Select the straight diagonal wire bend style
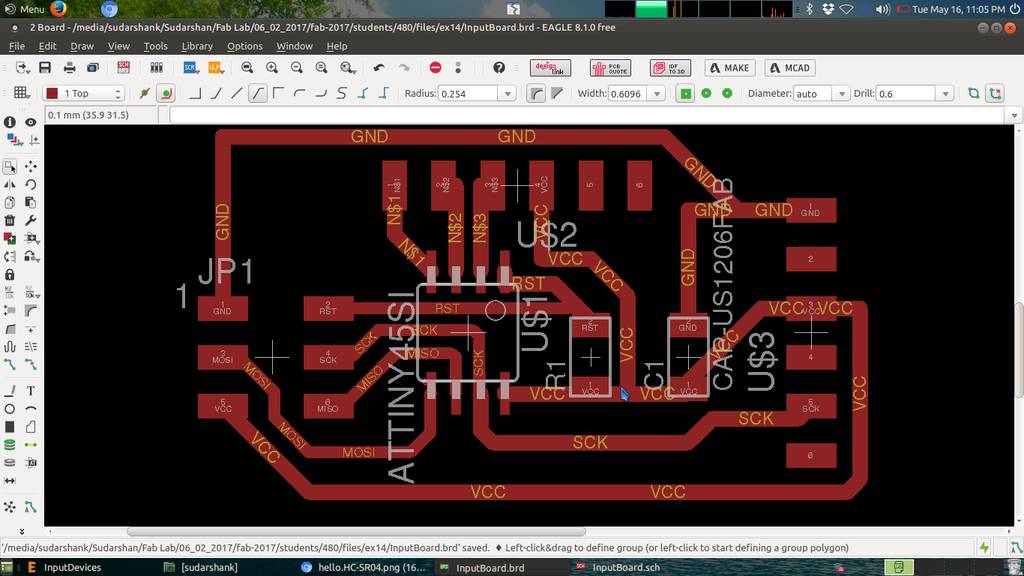 pyautogui.click(x=236, y=93)
